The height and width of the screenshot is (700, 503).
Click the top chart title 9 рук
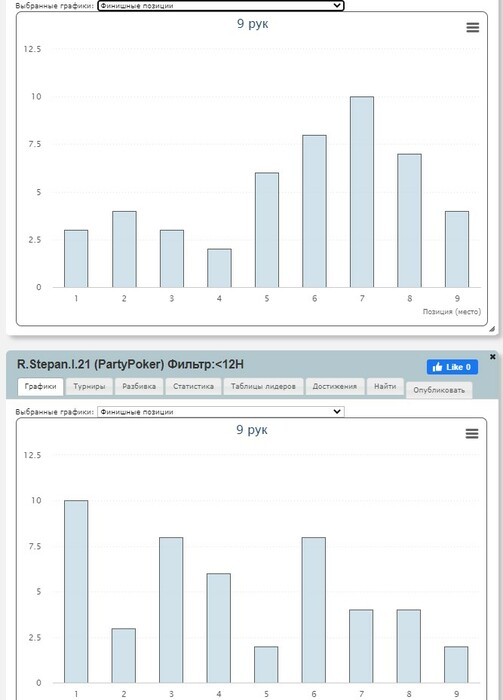[x=252, y=24]
